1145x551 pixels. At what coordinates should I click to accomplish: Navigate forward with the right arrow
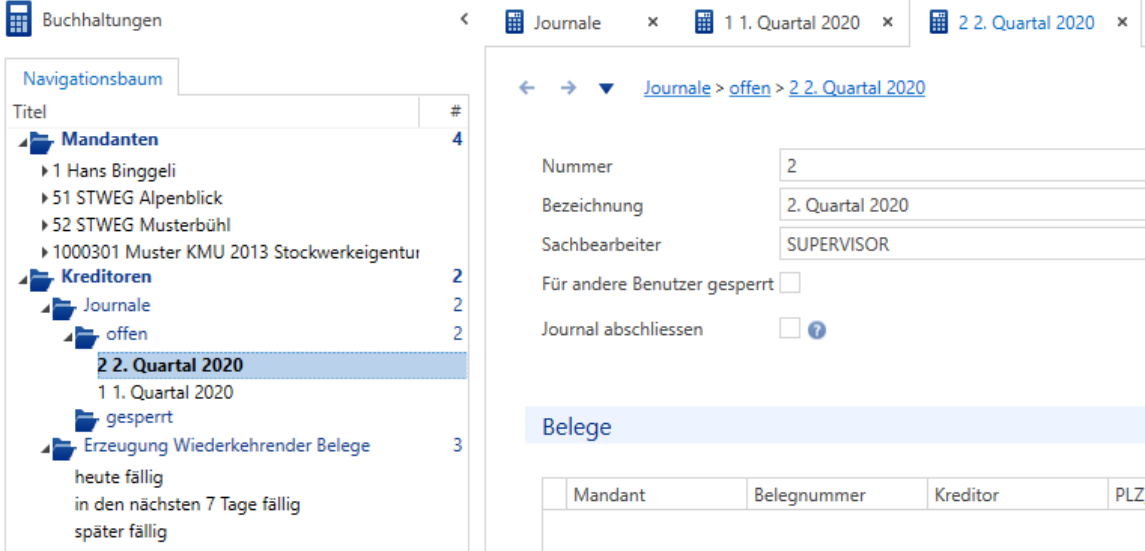pos(568,88)
